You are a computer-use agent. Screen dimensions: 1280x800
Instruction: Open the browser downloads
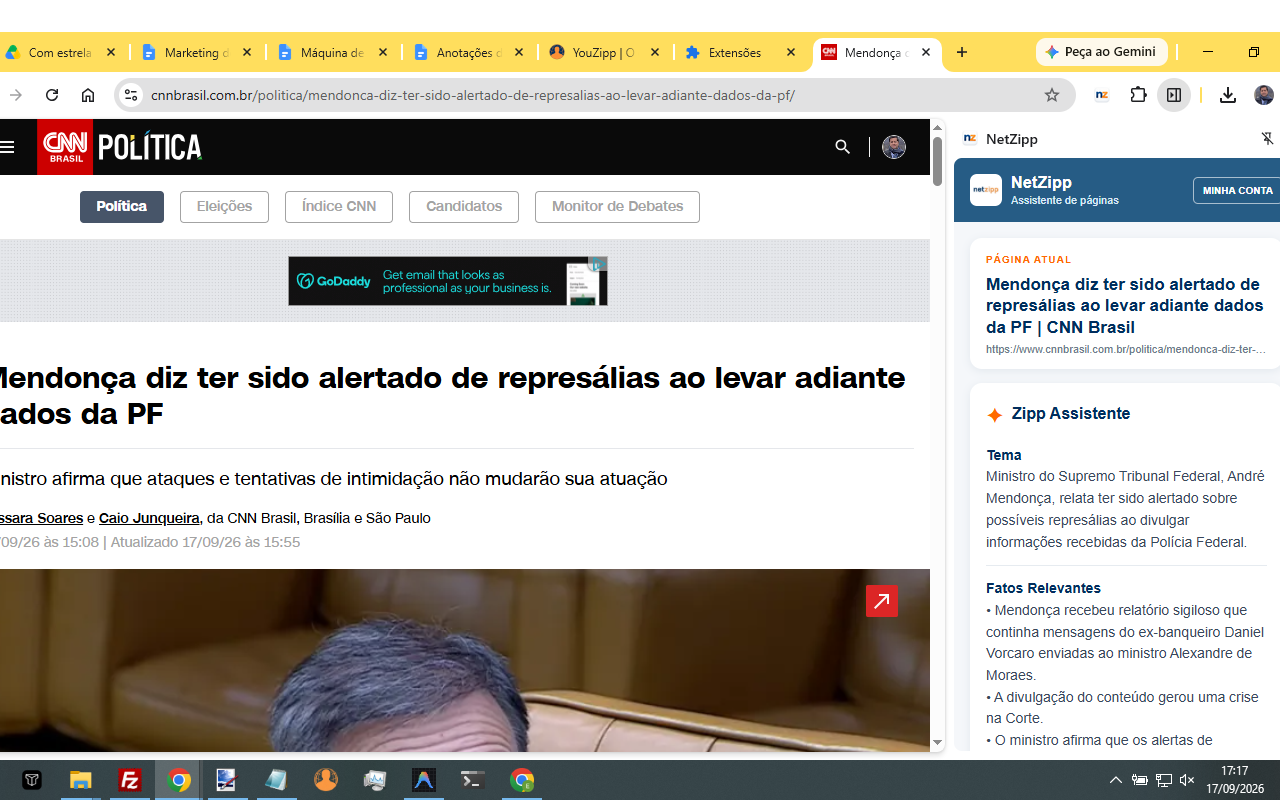[x=1228, y=95]
